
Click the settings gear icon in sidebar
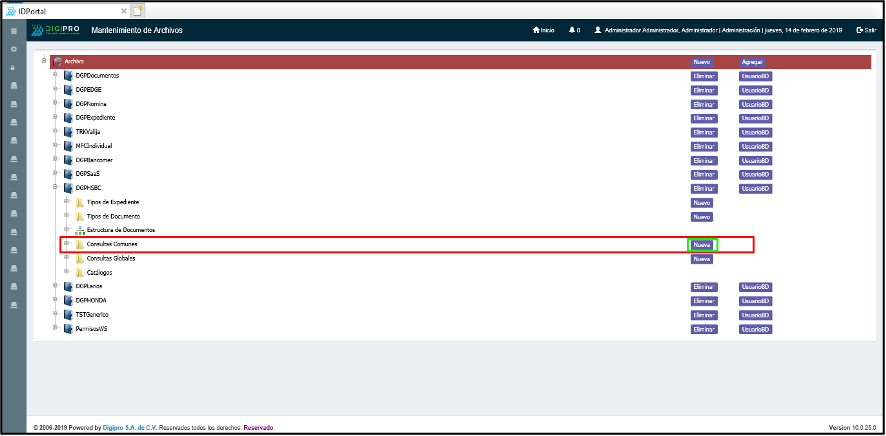[13, 49]
